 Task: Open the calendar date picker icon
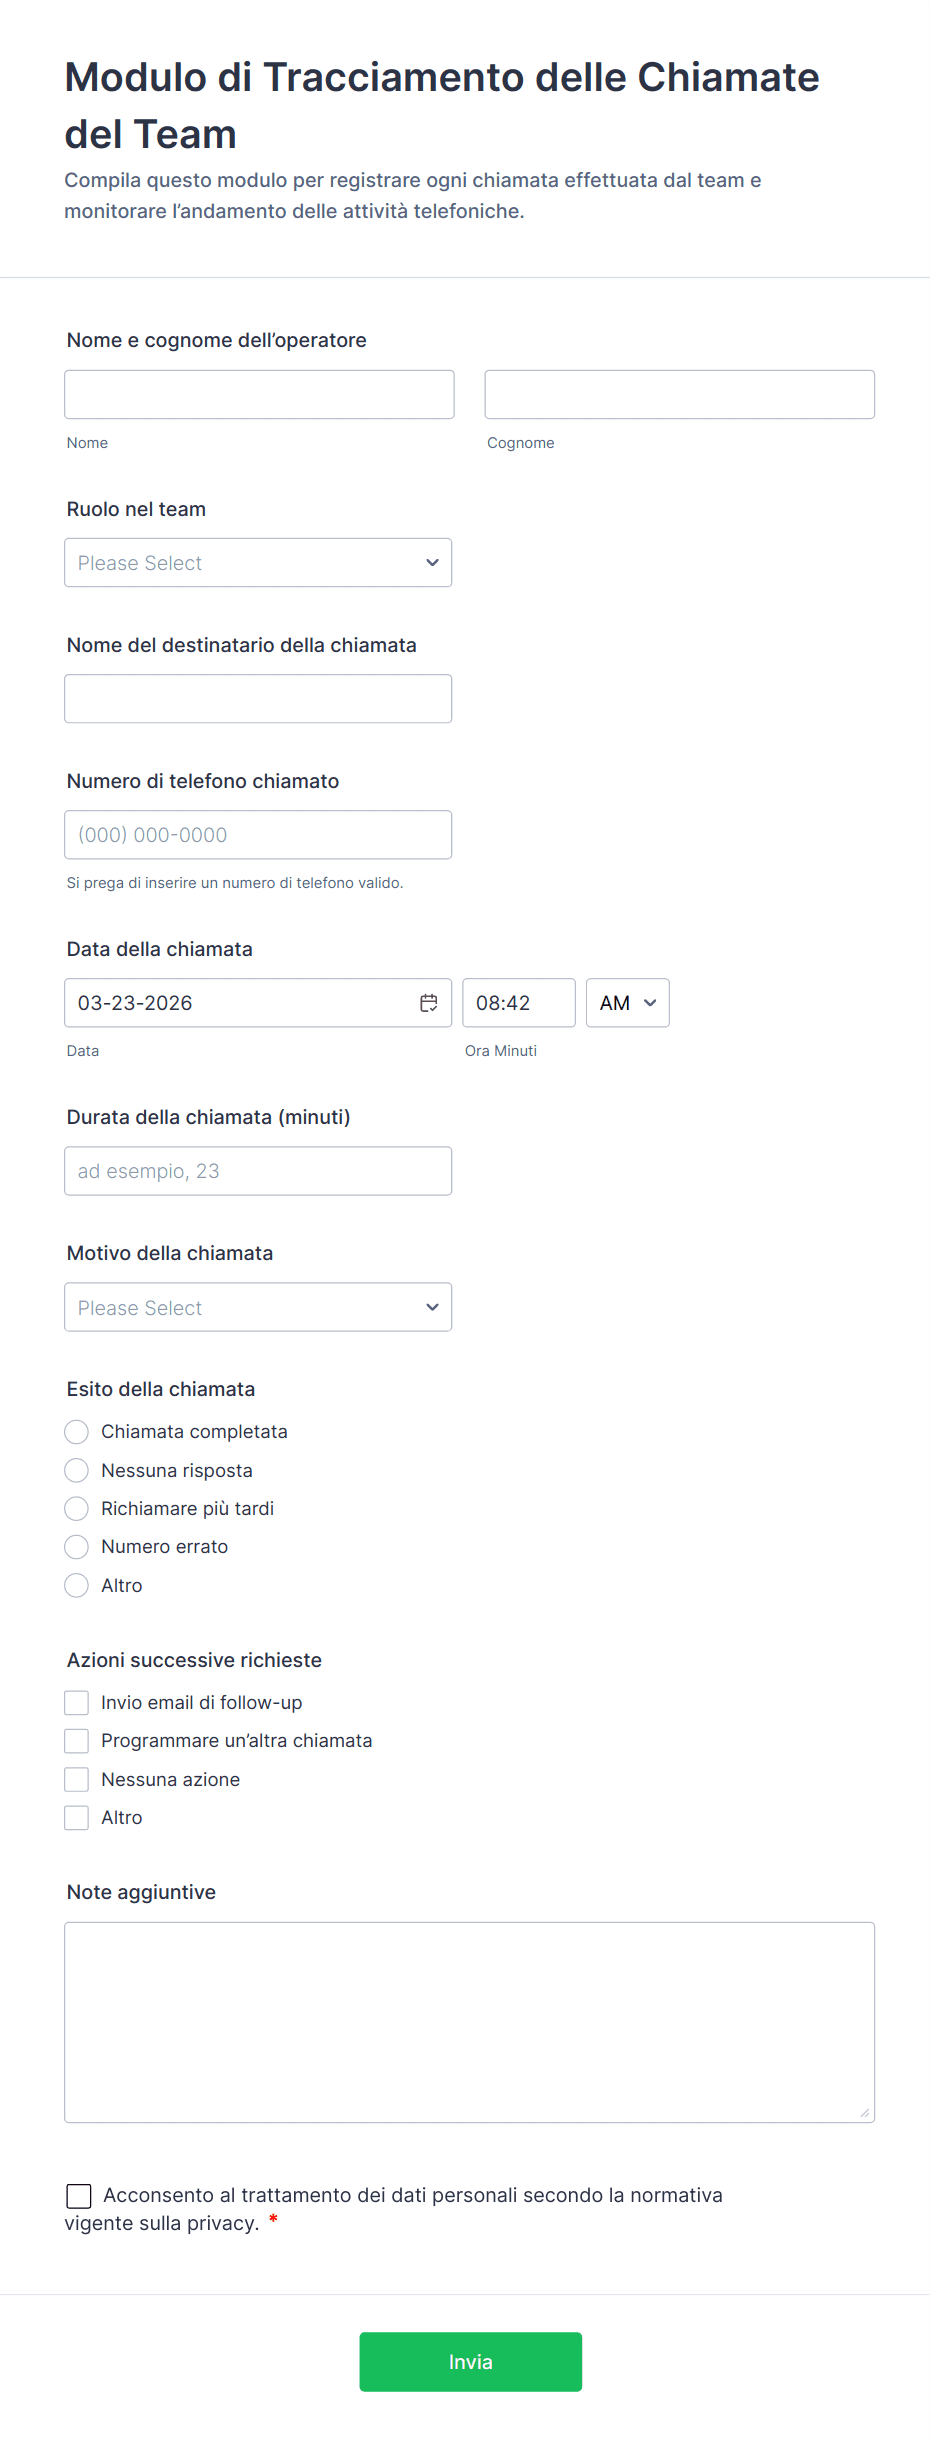pos(428,1003)
